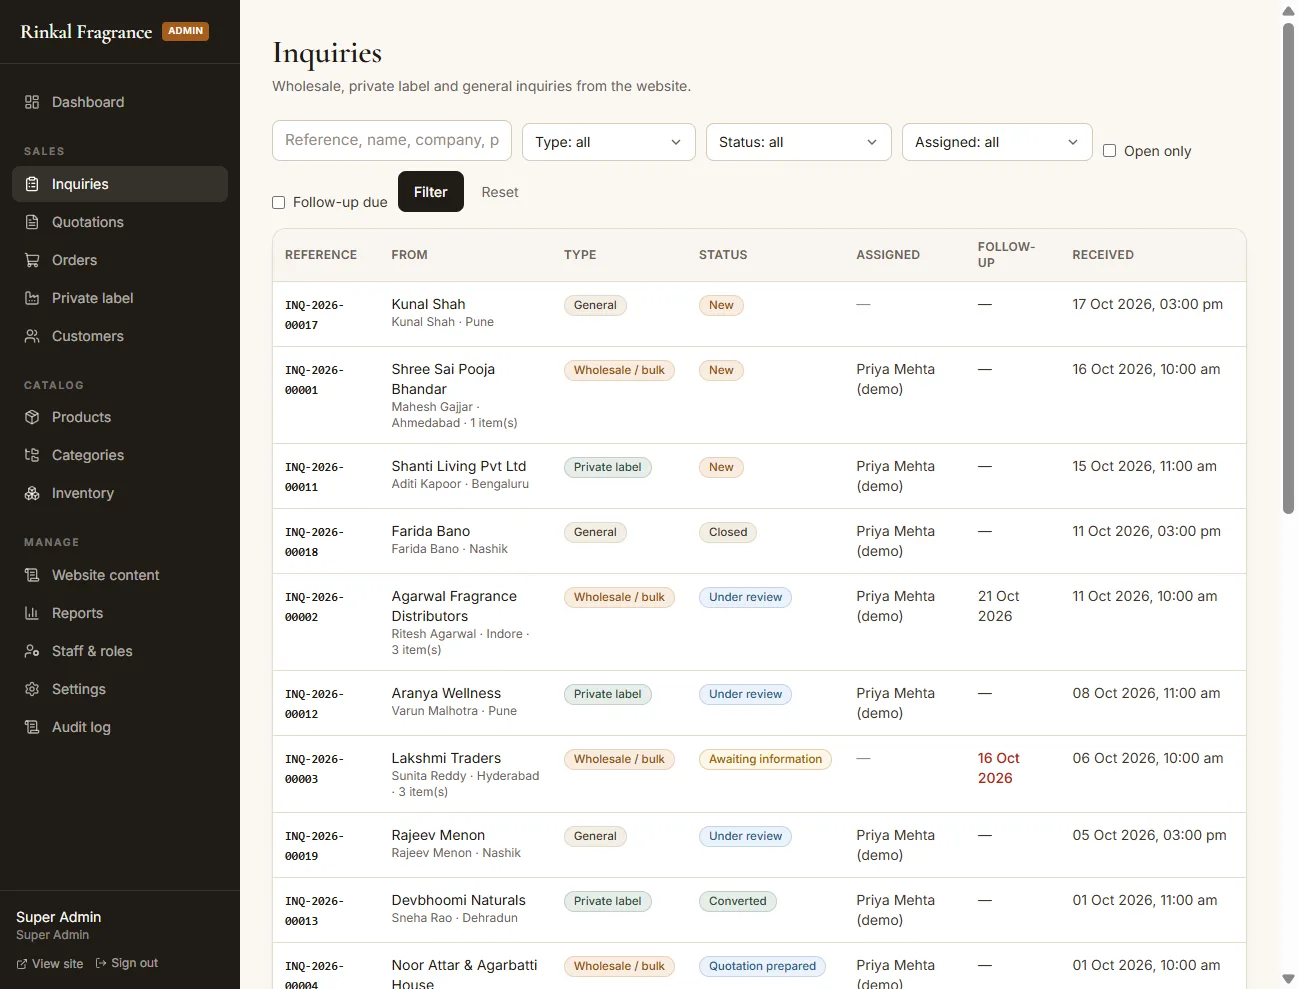Click the Dashboard grid icon
This screenshot has height=990, width=1298.
tap(32, 102)
